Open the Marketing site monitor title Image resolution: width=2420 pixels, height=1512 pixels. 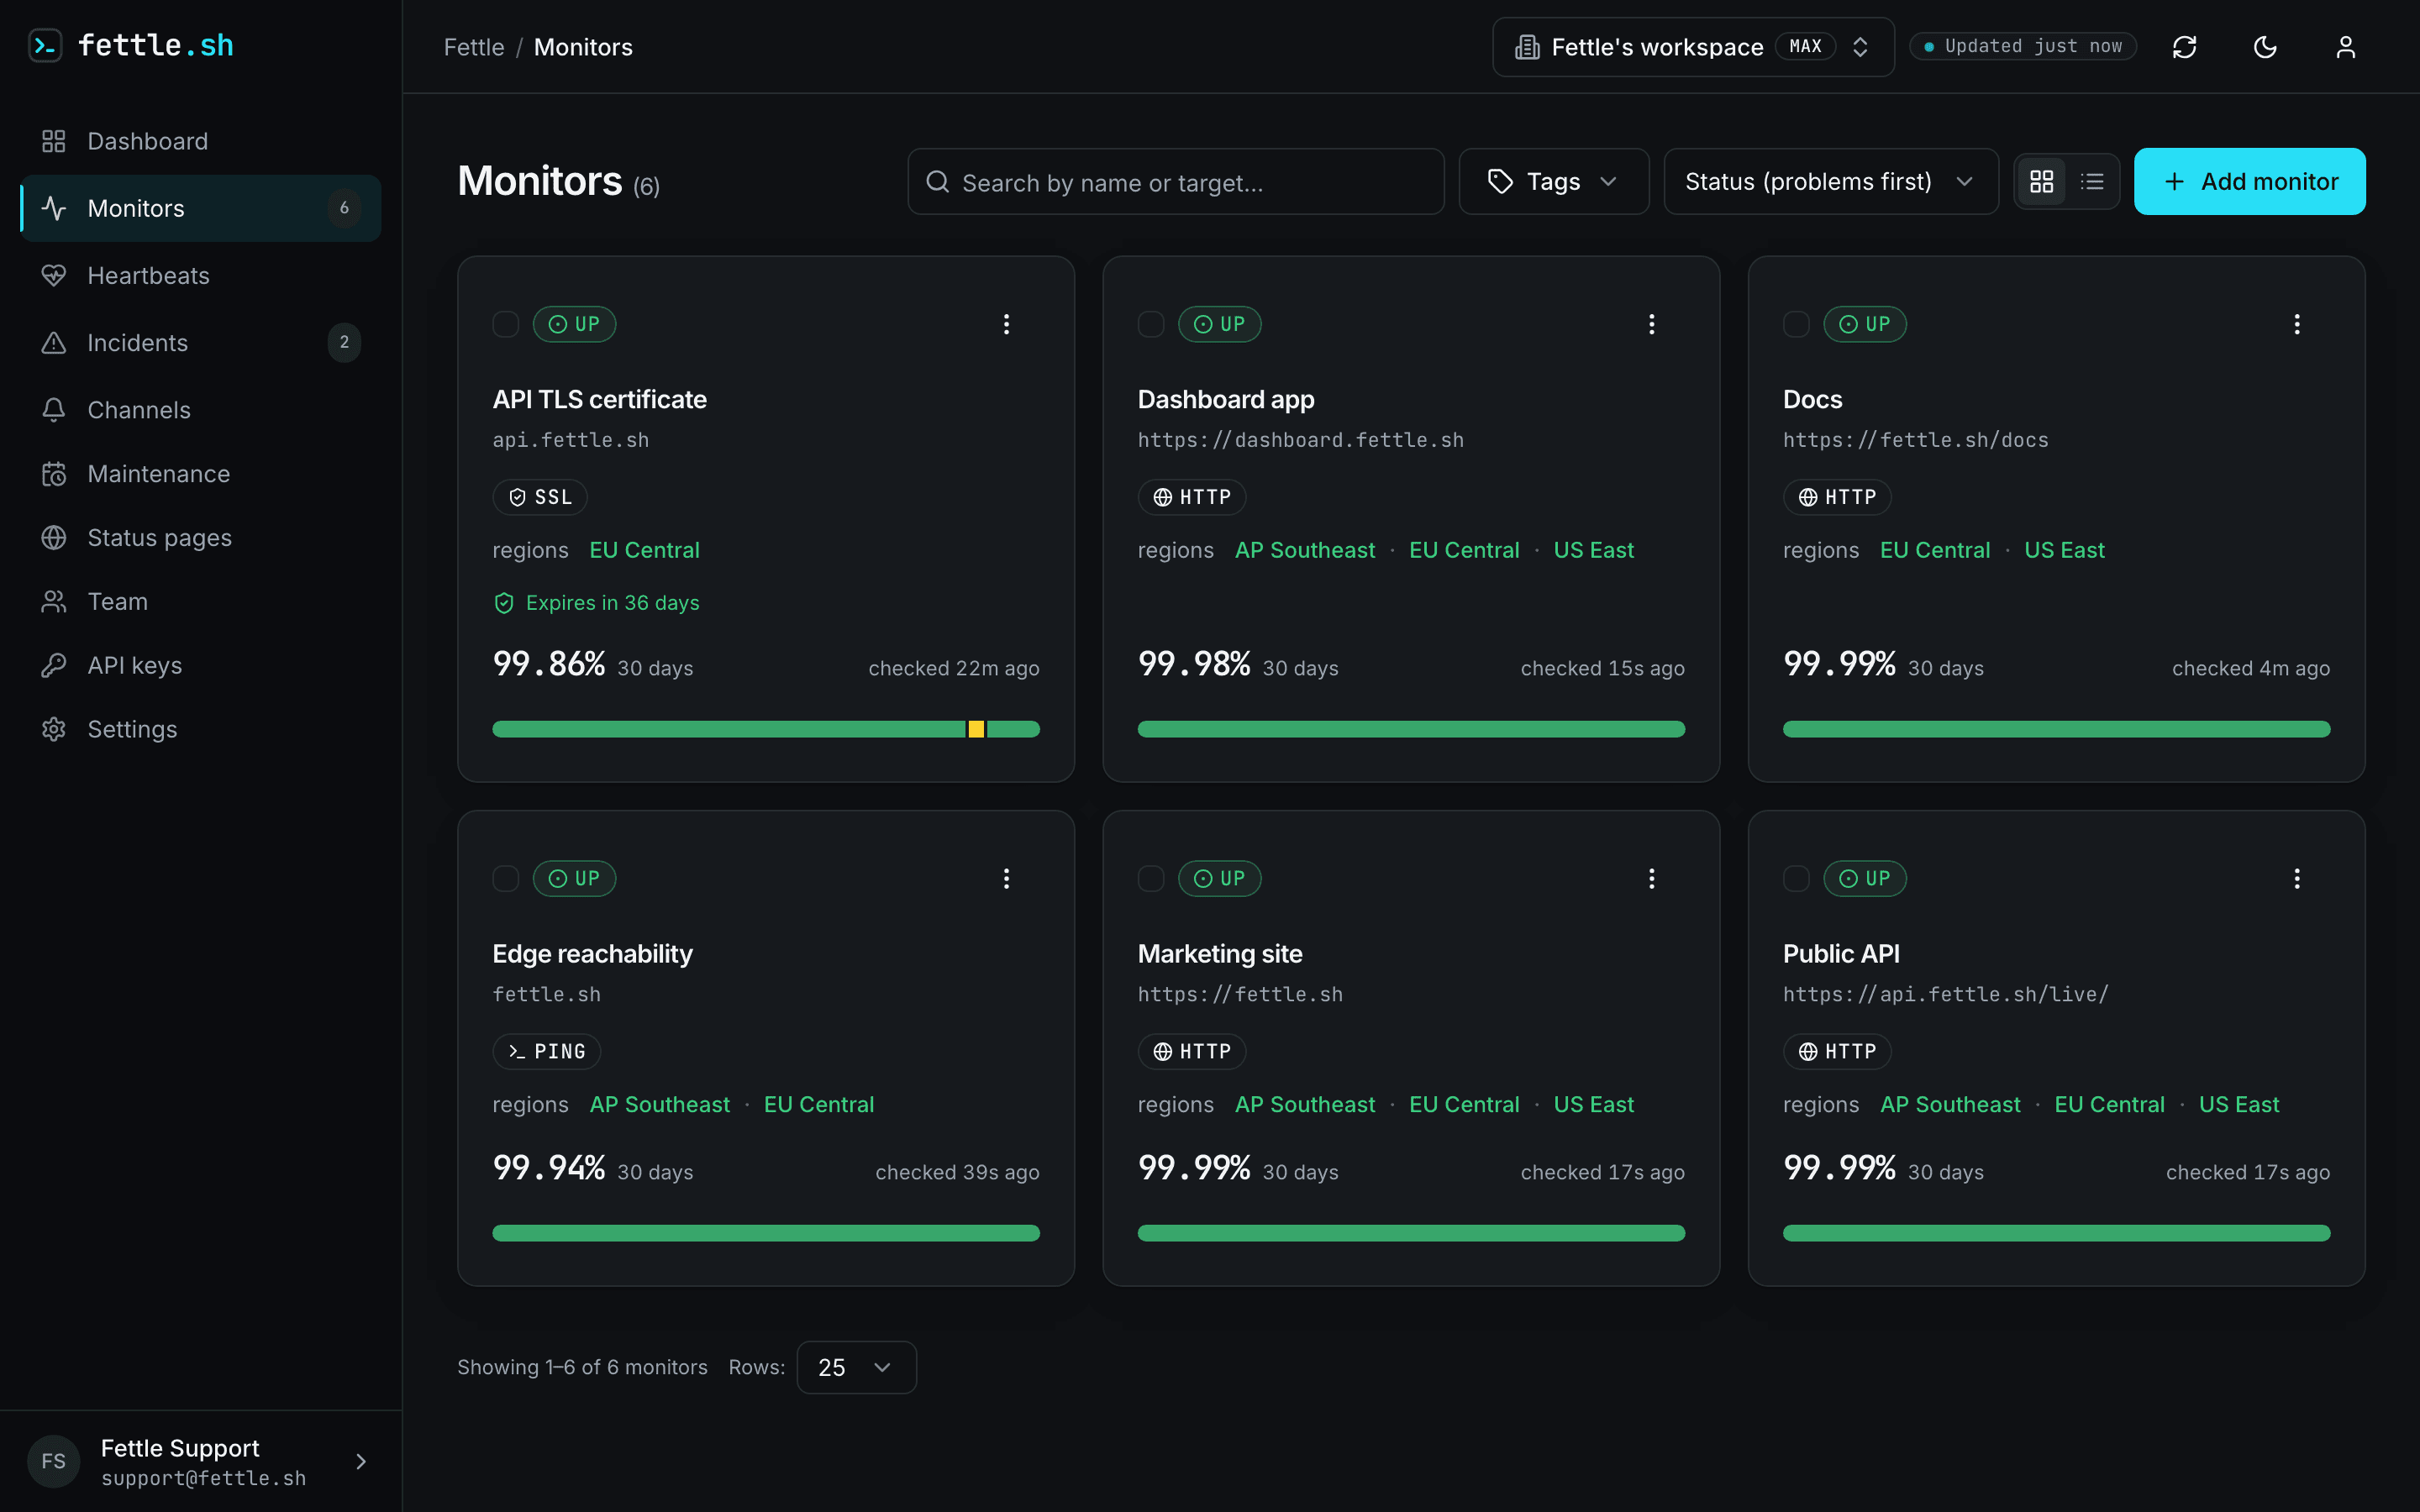1219,953
